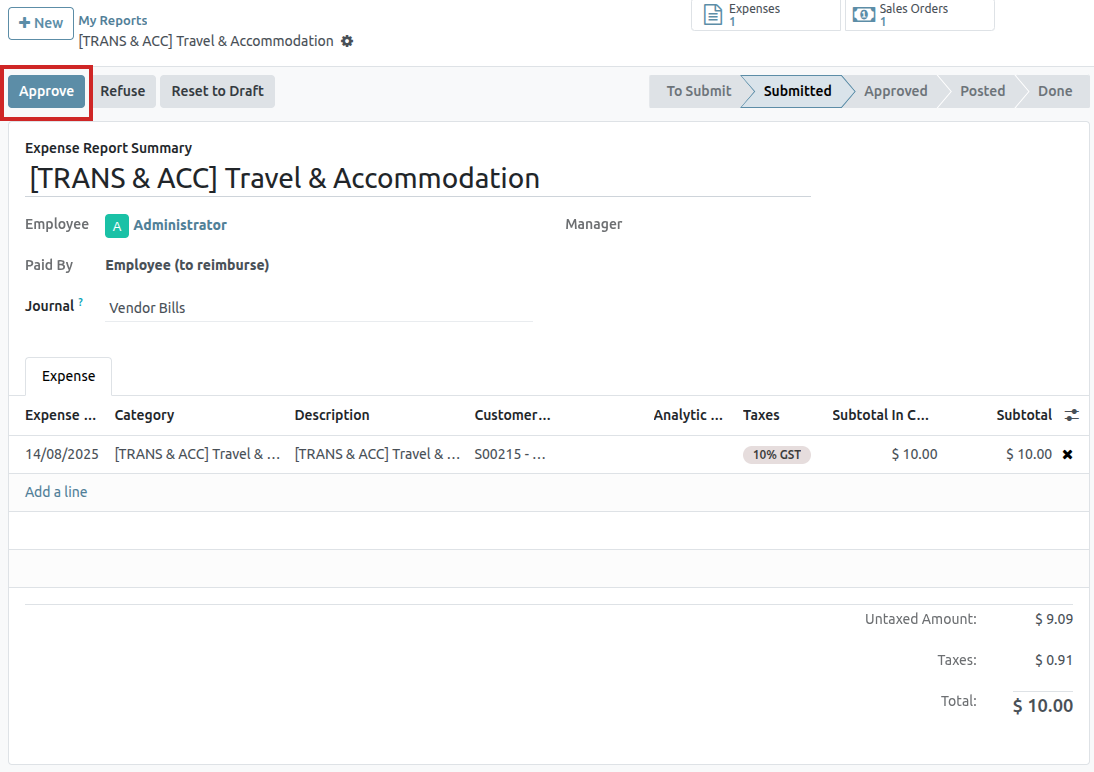The image size is (1094, 772).
Task: Delete expense line with the X icon
Action: click(1067, 454)
